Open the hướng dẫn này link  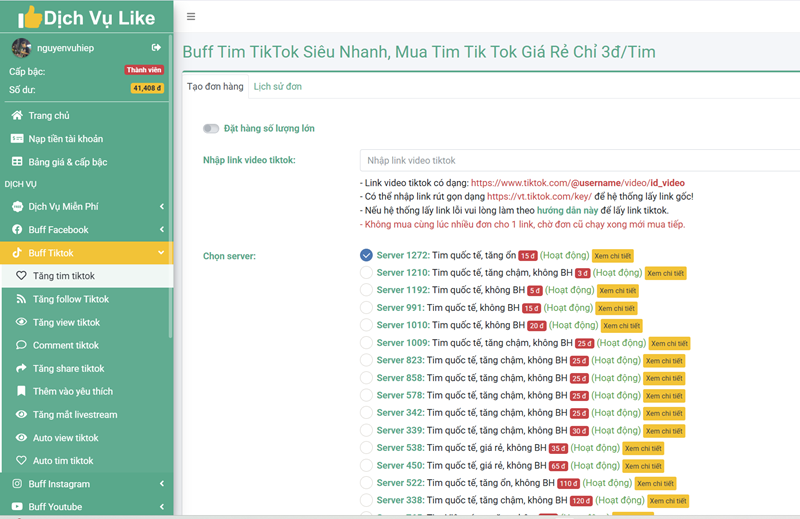pos(567,210)
